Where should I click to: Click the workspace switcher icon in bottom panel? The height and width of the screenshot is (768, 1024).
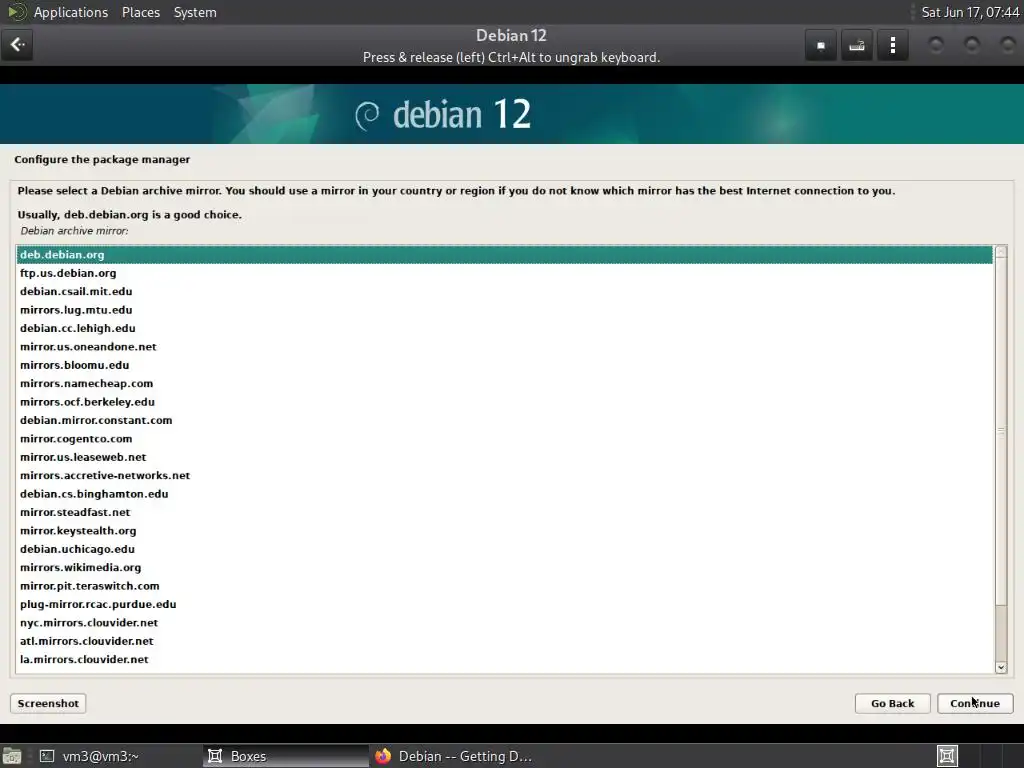(947, 756)
